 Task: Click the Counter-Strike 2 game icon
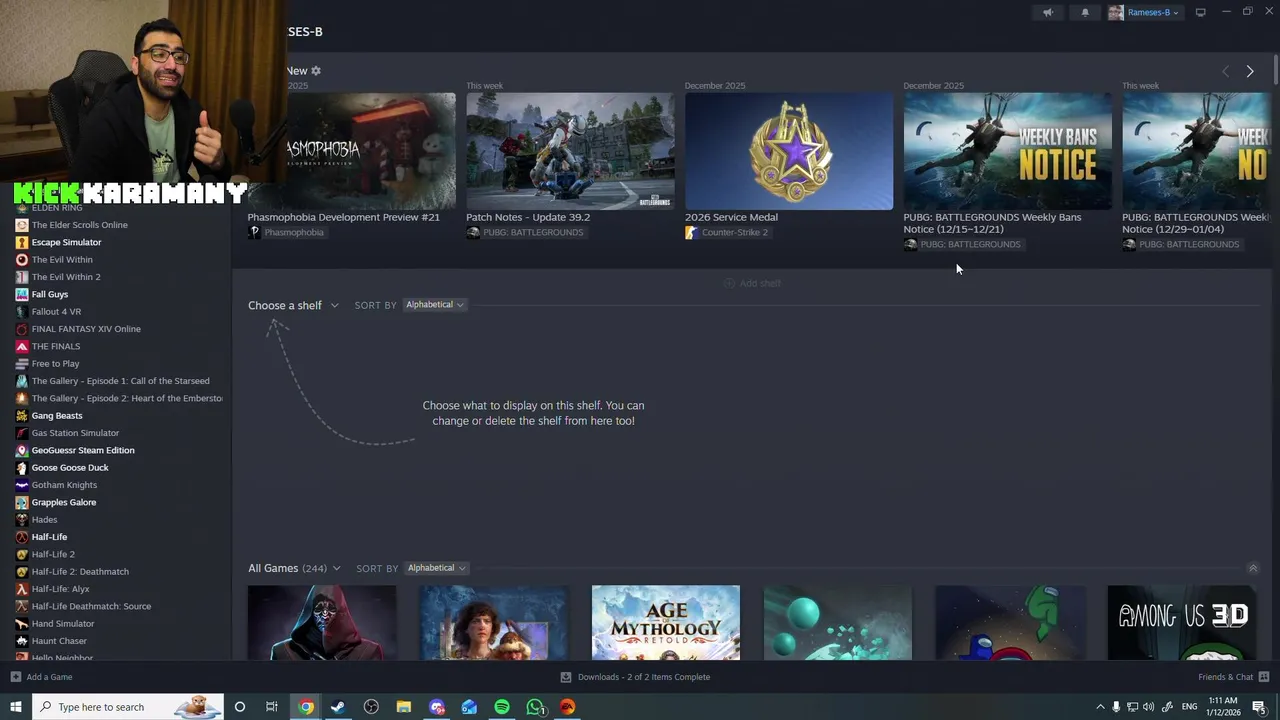[x=691, y=232]
